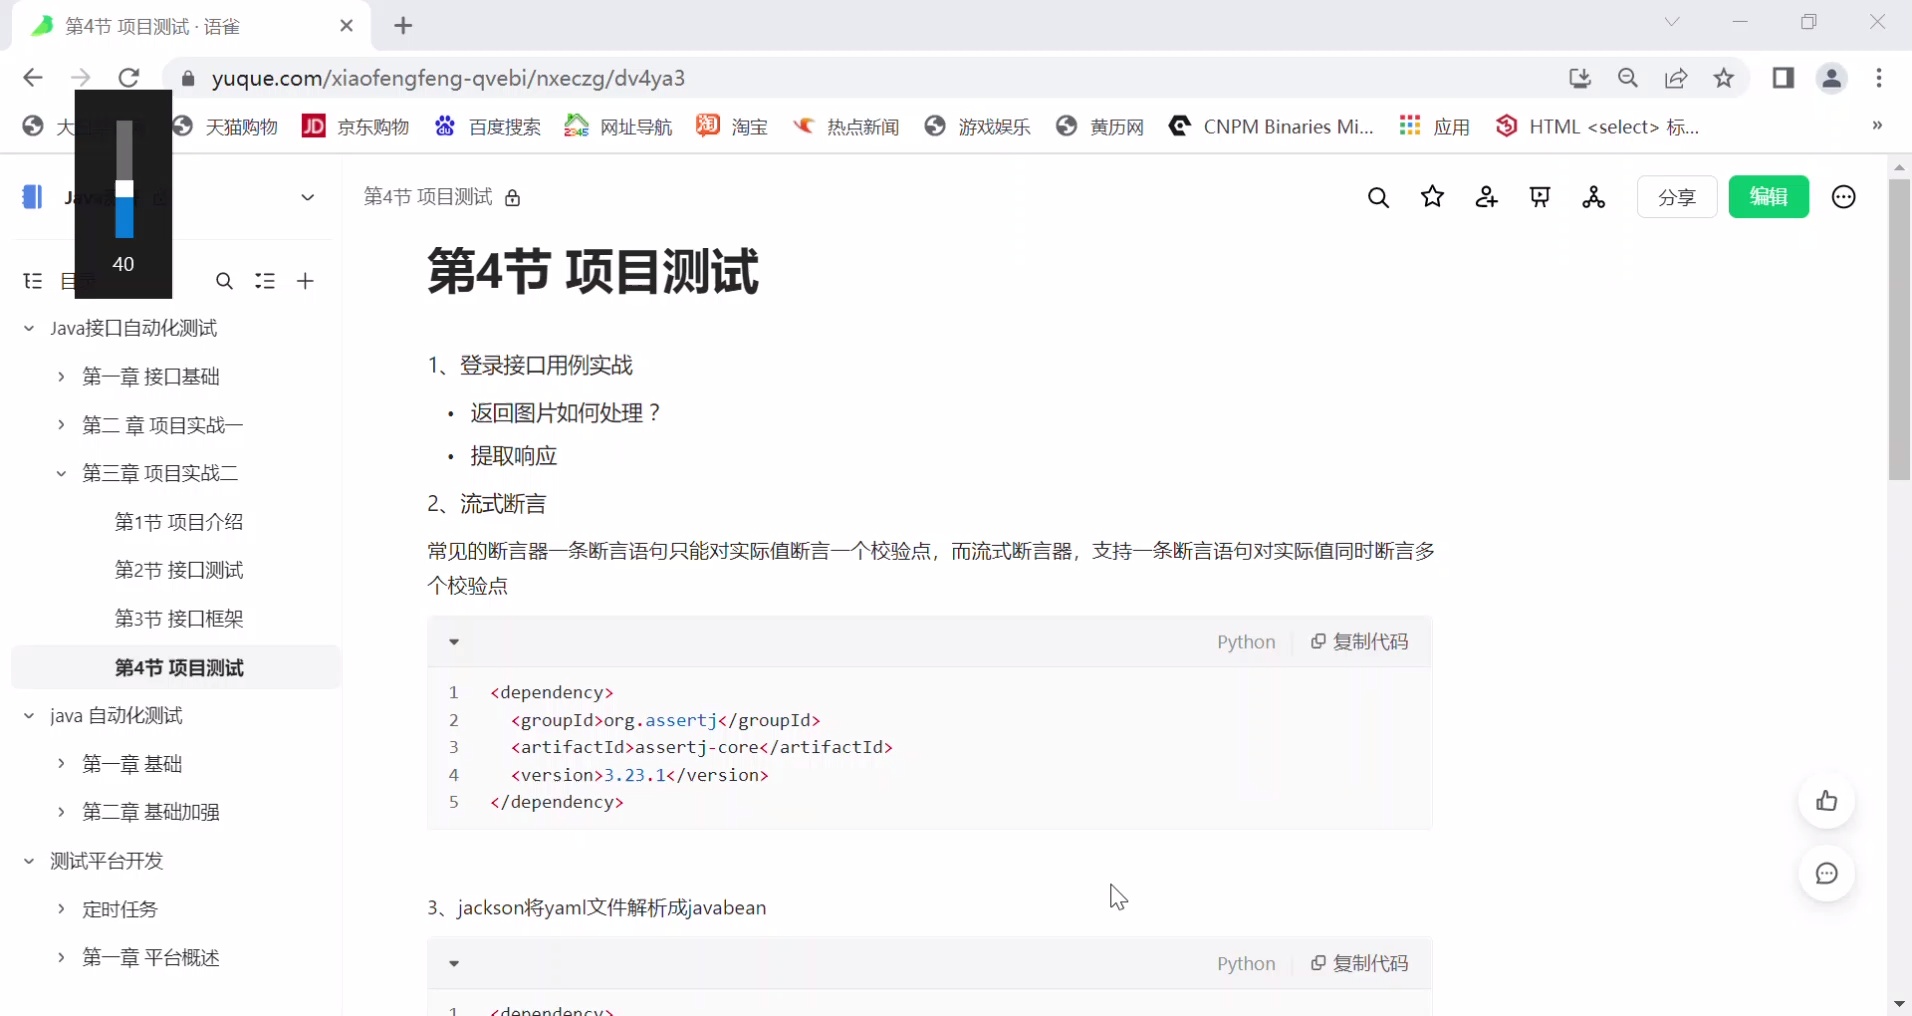The image size is (1912, 1016).
Task: Search the sidebar outline
Action: [x=224, y=281]
